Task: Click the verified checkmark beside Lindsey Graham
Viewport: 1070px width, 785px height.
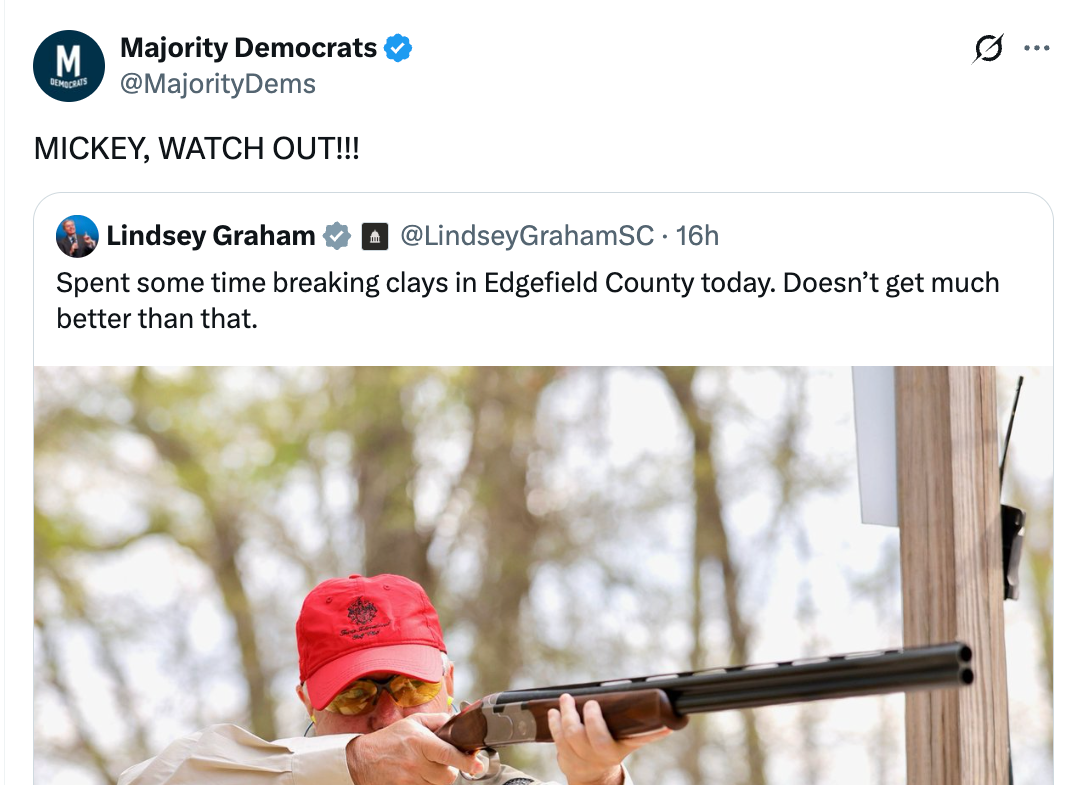Action: (x=336, y=236)
